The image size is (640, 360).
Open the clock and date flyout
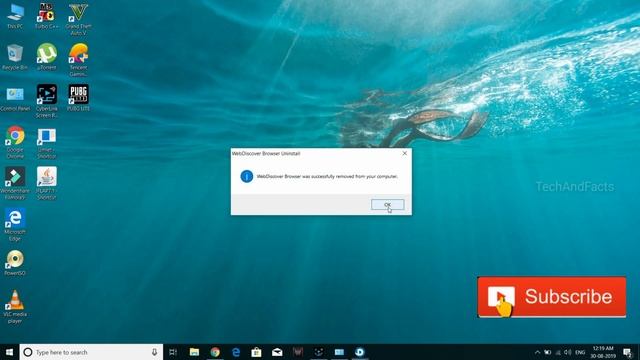click(603, 352)
